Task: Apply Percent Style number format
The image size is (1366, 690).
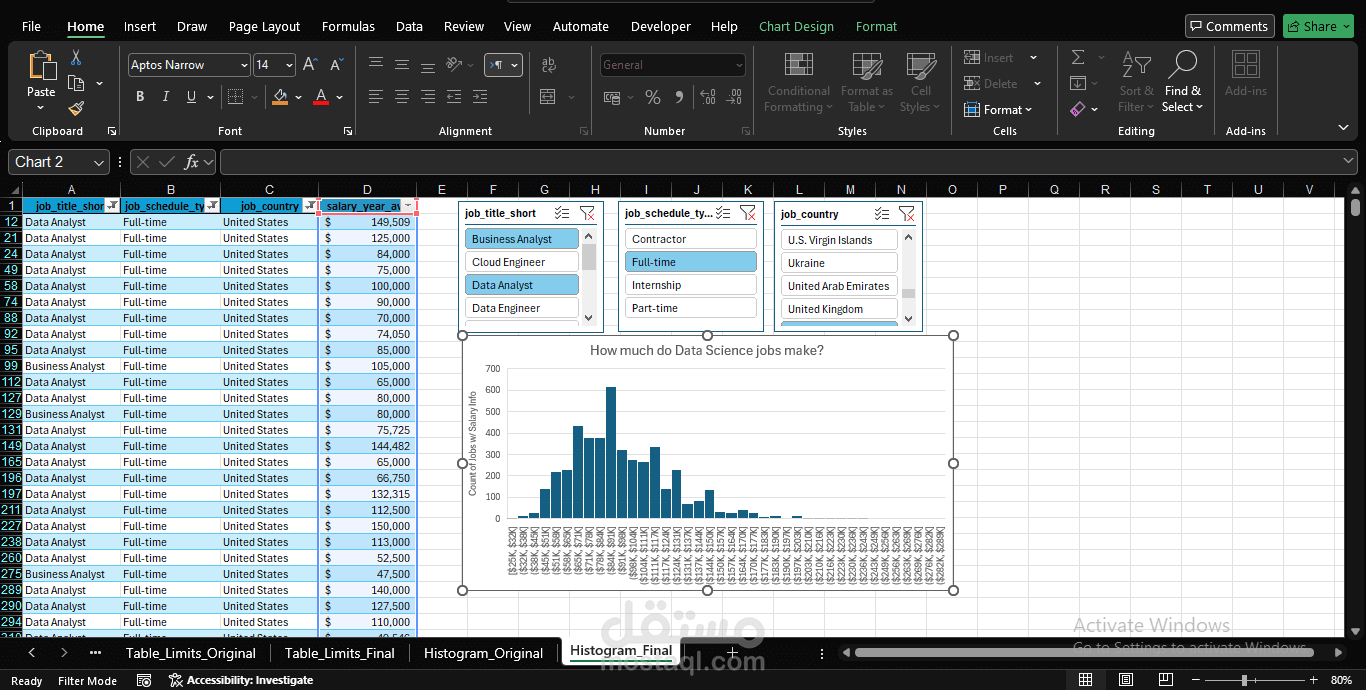Action: tap(653, 97)
